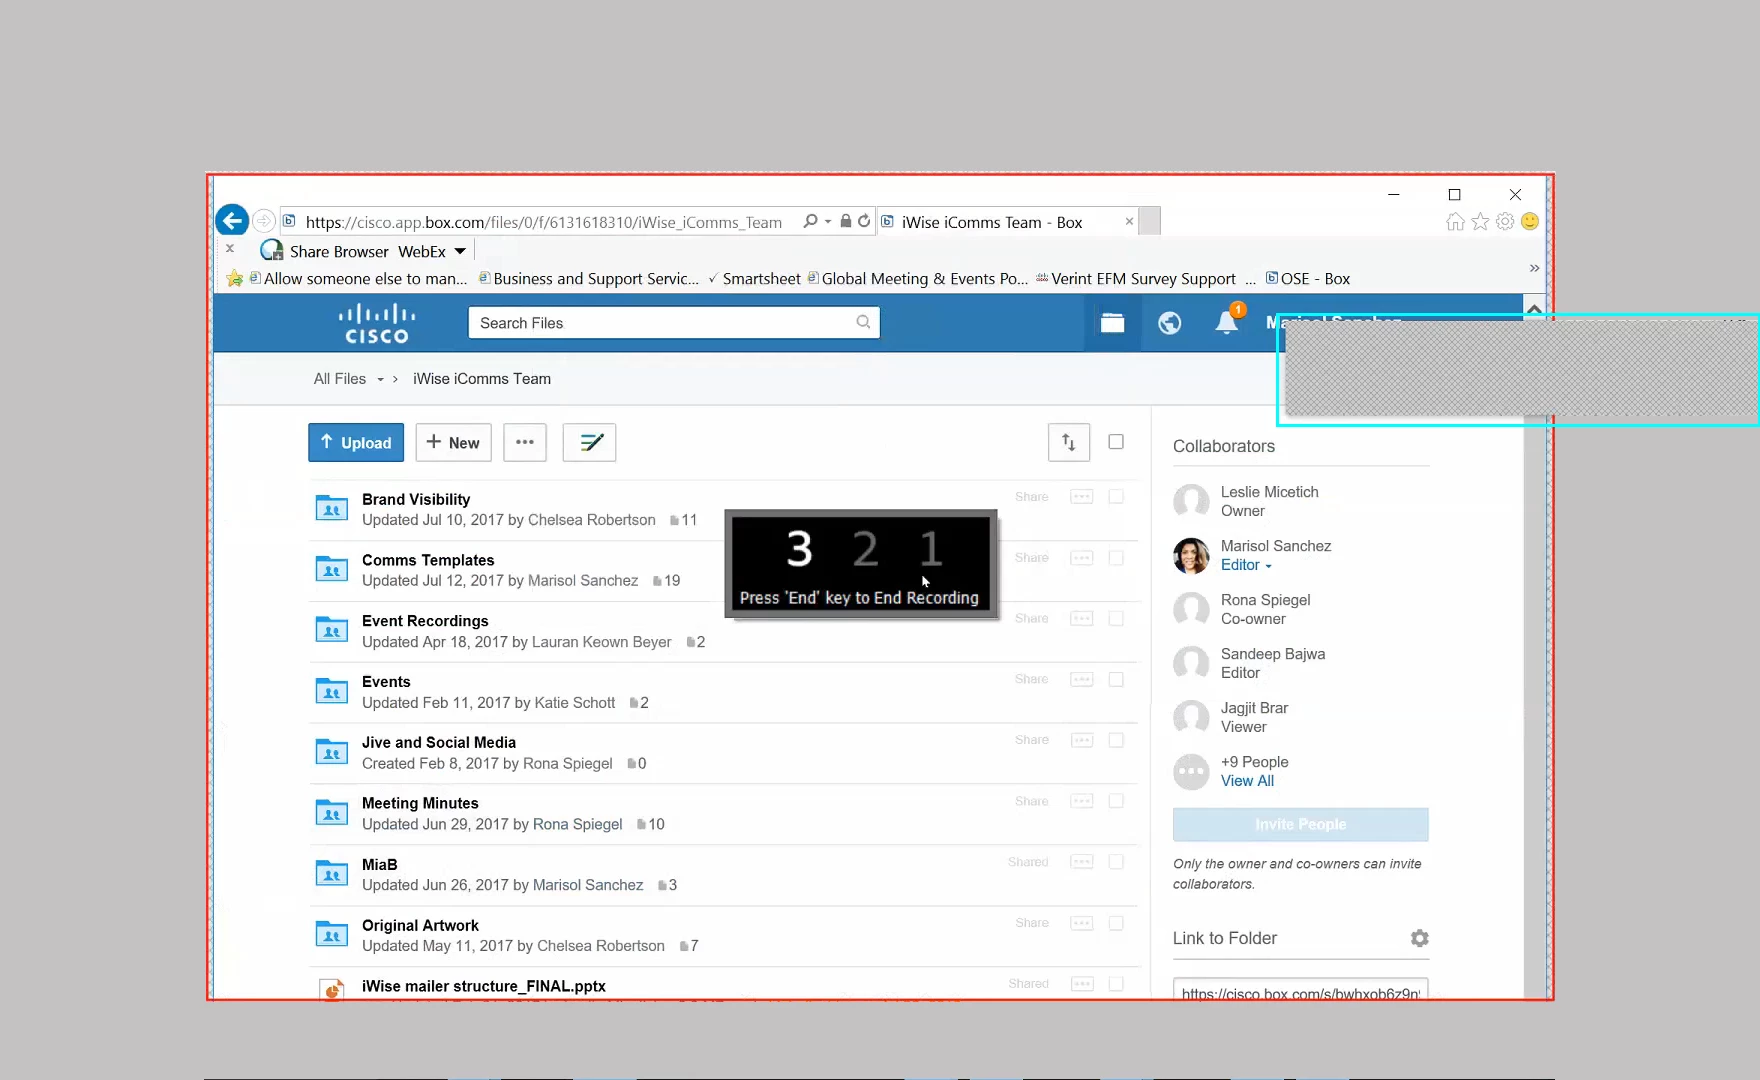This screenshot has height=1080, width=1760.
Task: Click the search magnifier in Search Files
Action: (x=863, y=322)
